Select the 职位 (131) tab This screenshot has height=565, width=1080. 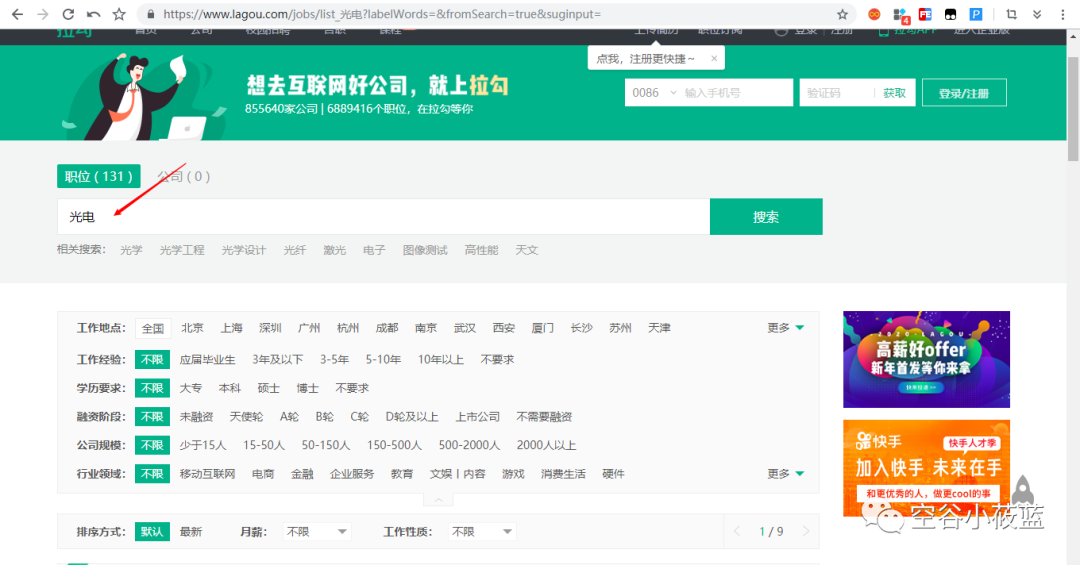tap(98, 176)
